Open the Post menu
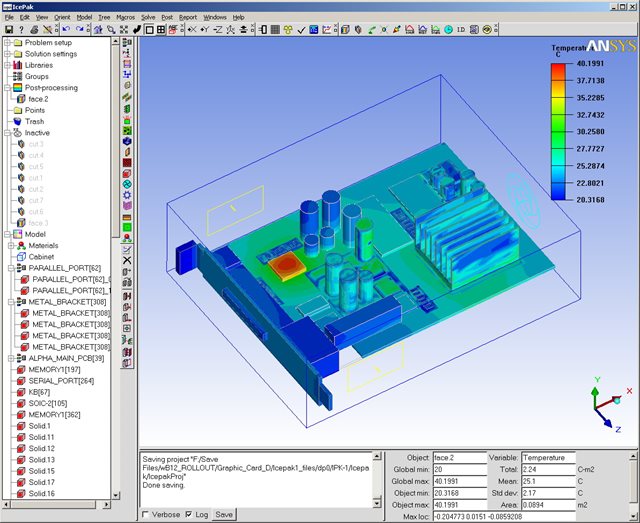This screenshot has width=640, height=523. pyautogui.click(x=167, y=17)
